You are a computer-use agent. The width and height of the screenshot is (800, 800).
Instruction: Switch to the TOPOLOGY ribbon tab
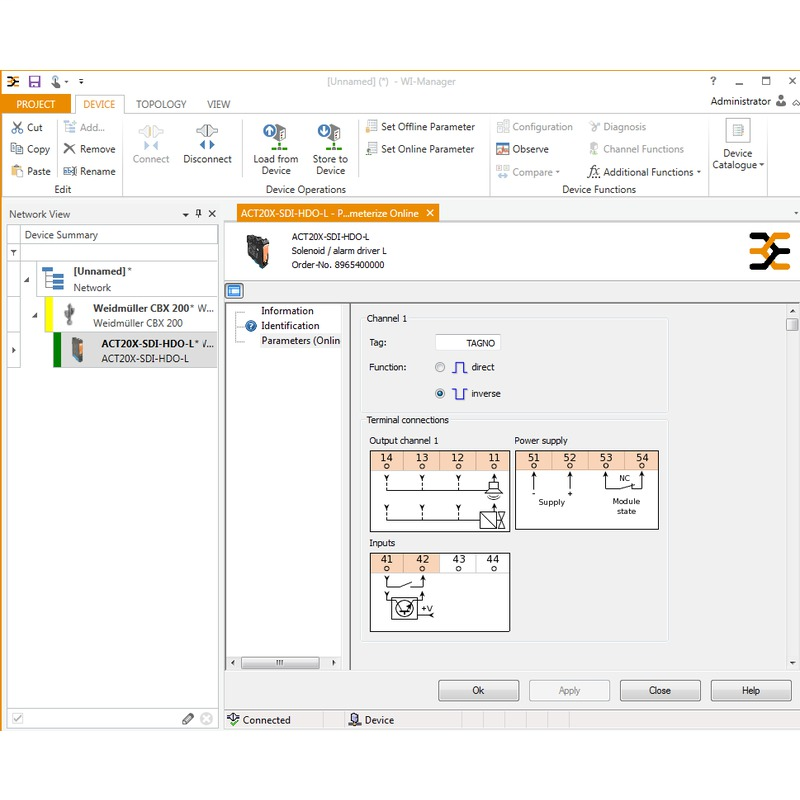click(161, 104)
